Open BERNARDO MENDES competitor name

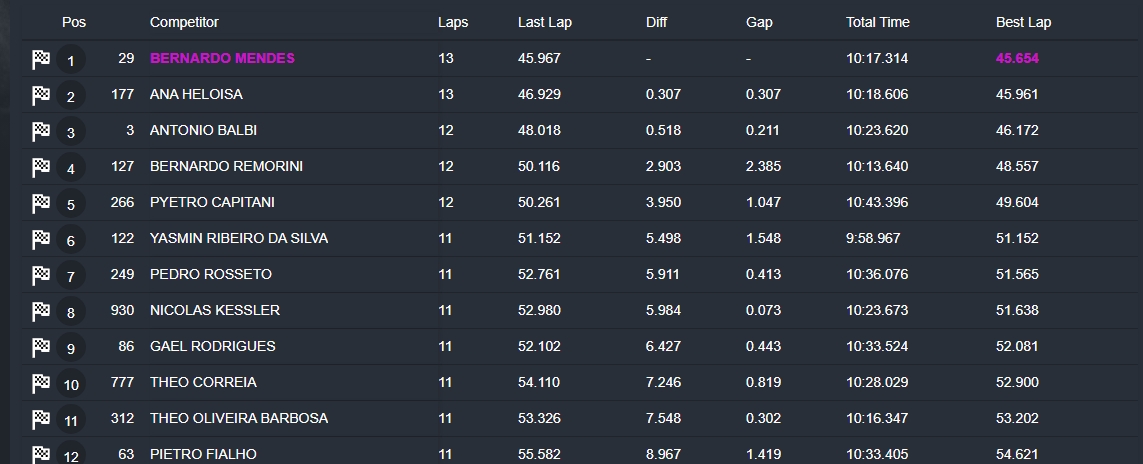[x=222, y=58]
